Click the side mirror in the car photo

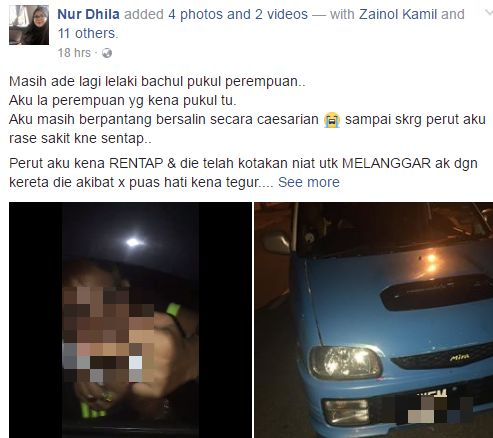277,243
